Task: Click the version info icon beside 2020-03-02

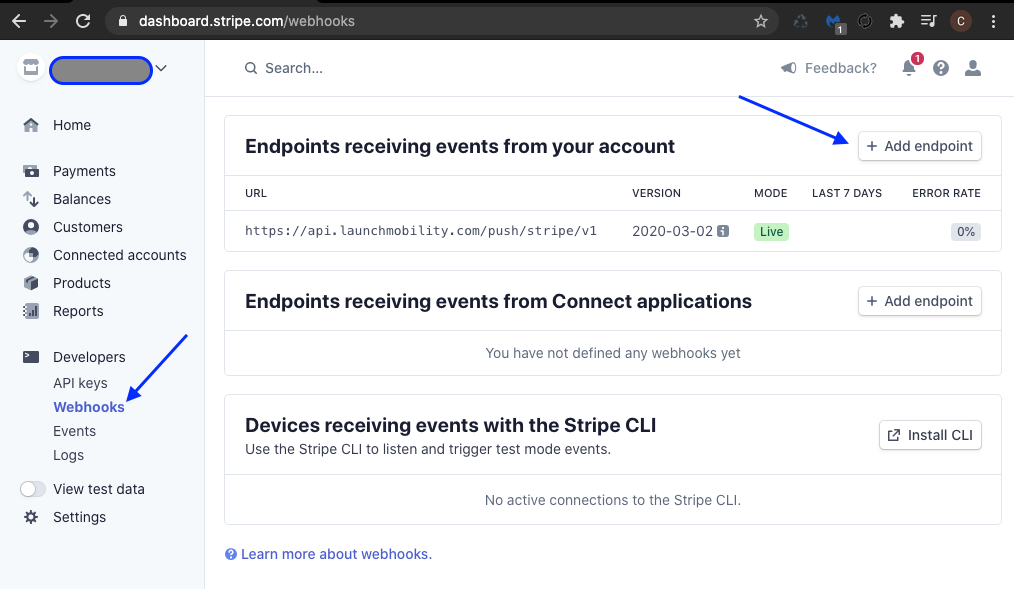Action: click(x=723, y=231)
